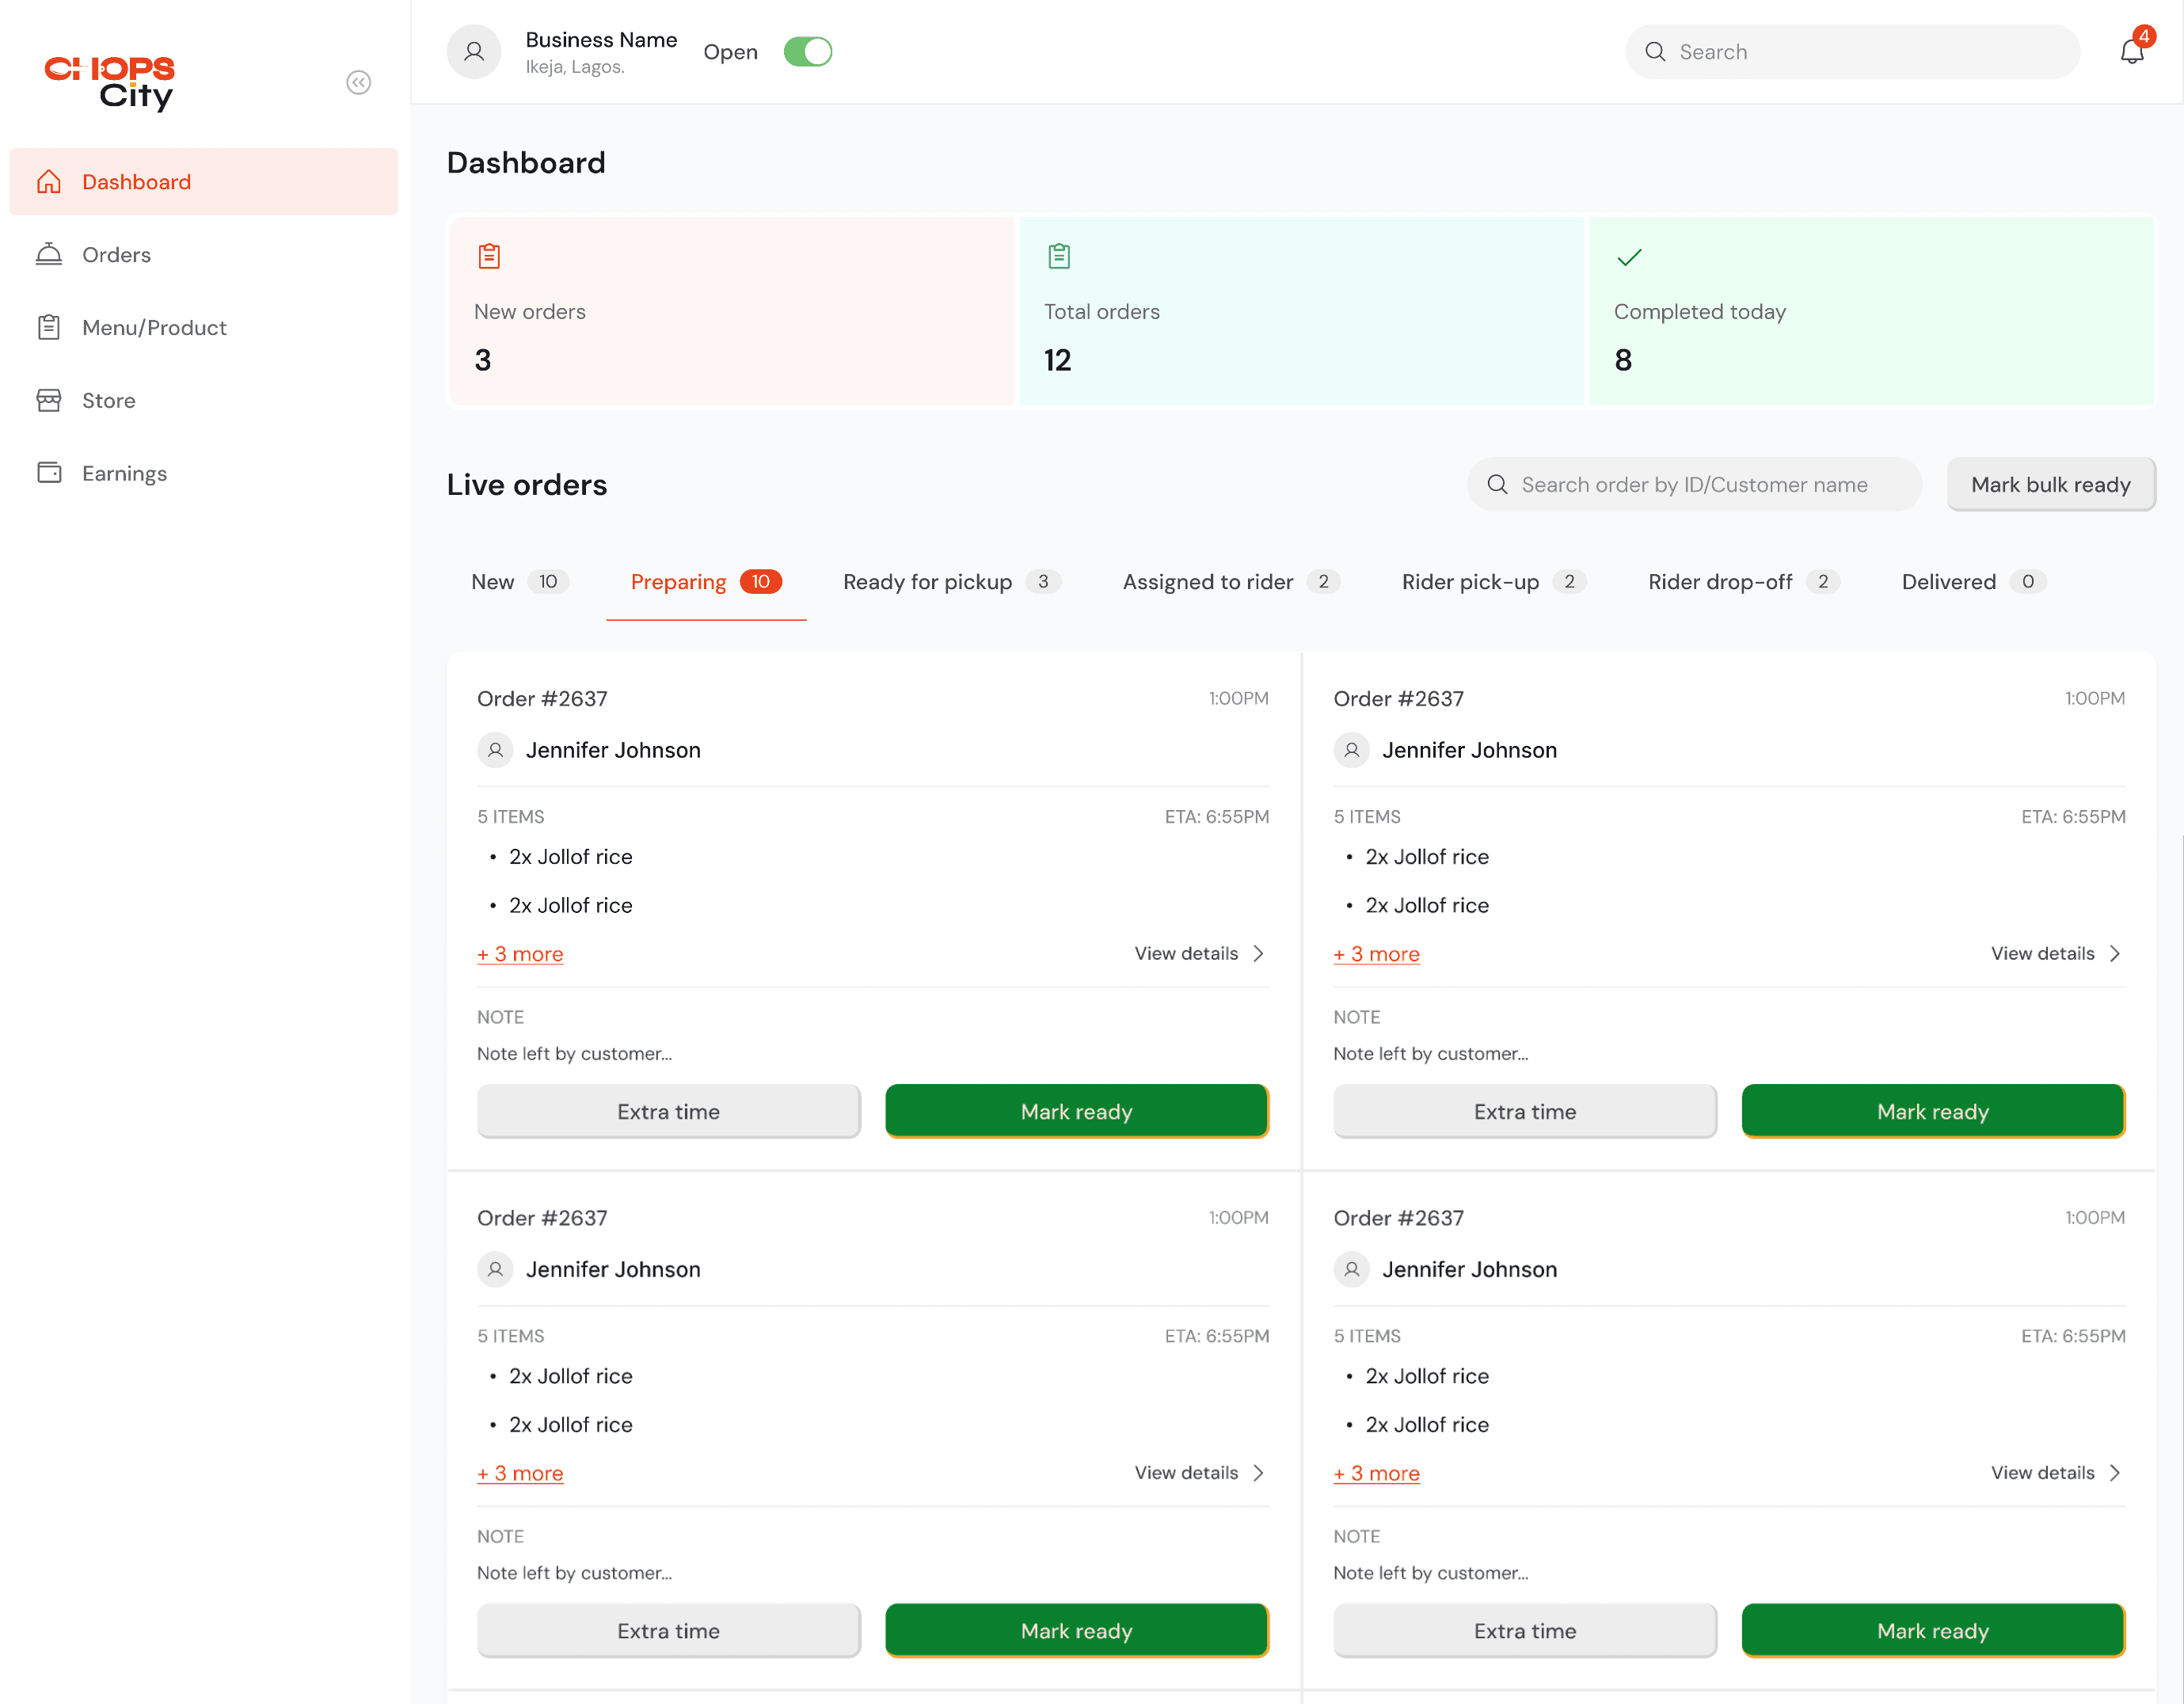Toggle the business Open switch
2184x1704 pixels.
point(807,52)
